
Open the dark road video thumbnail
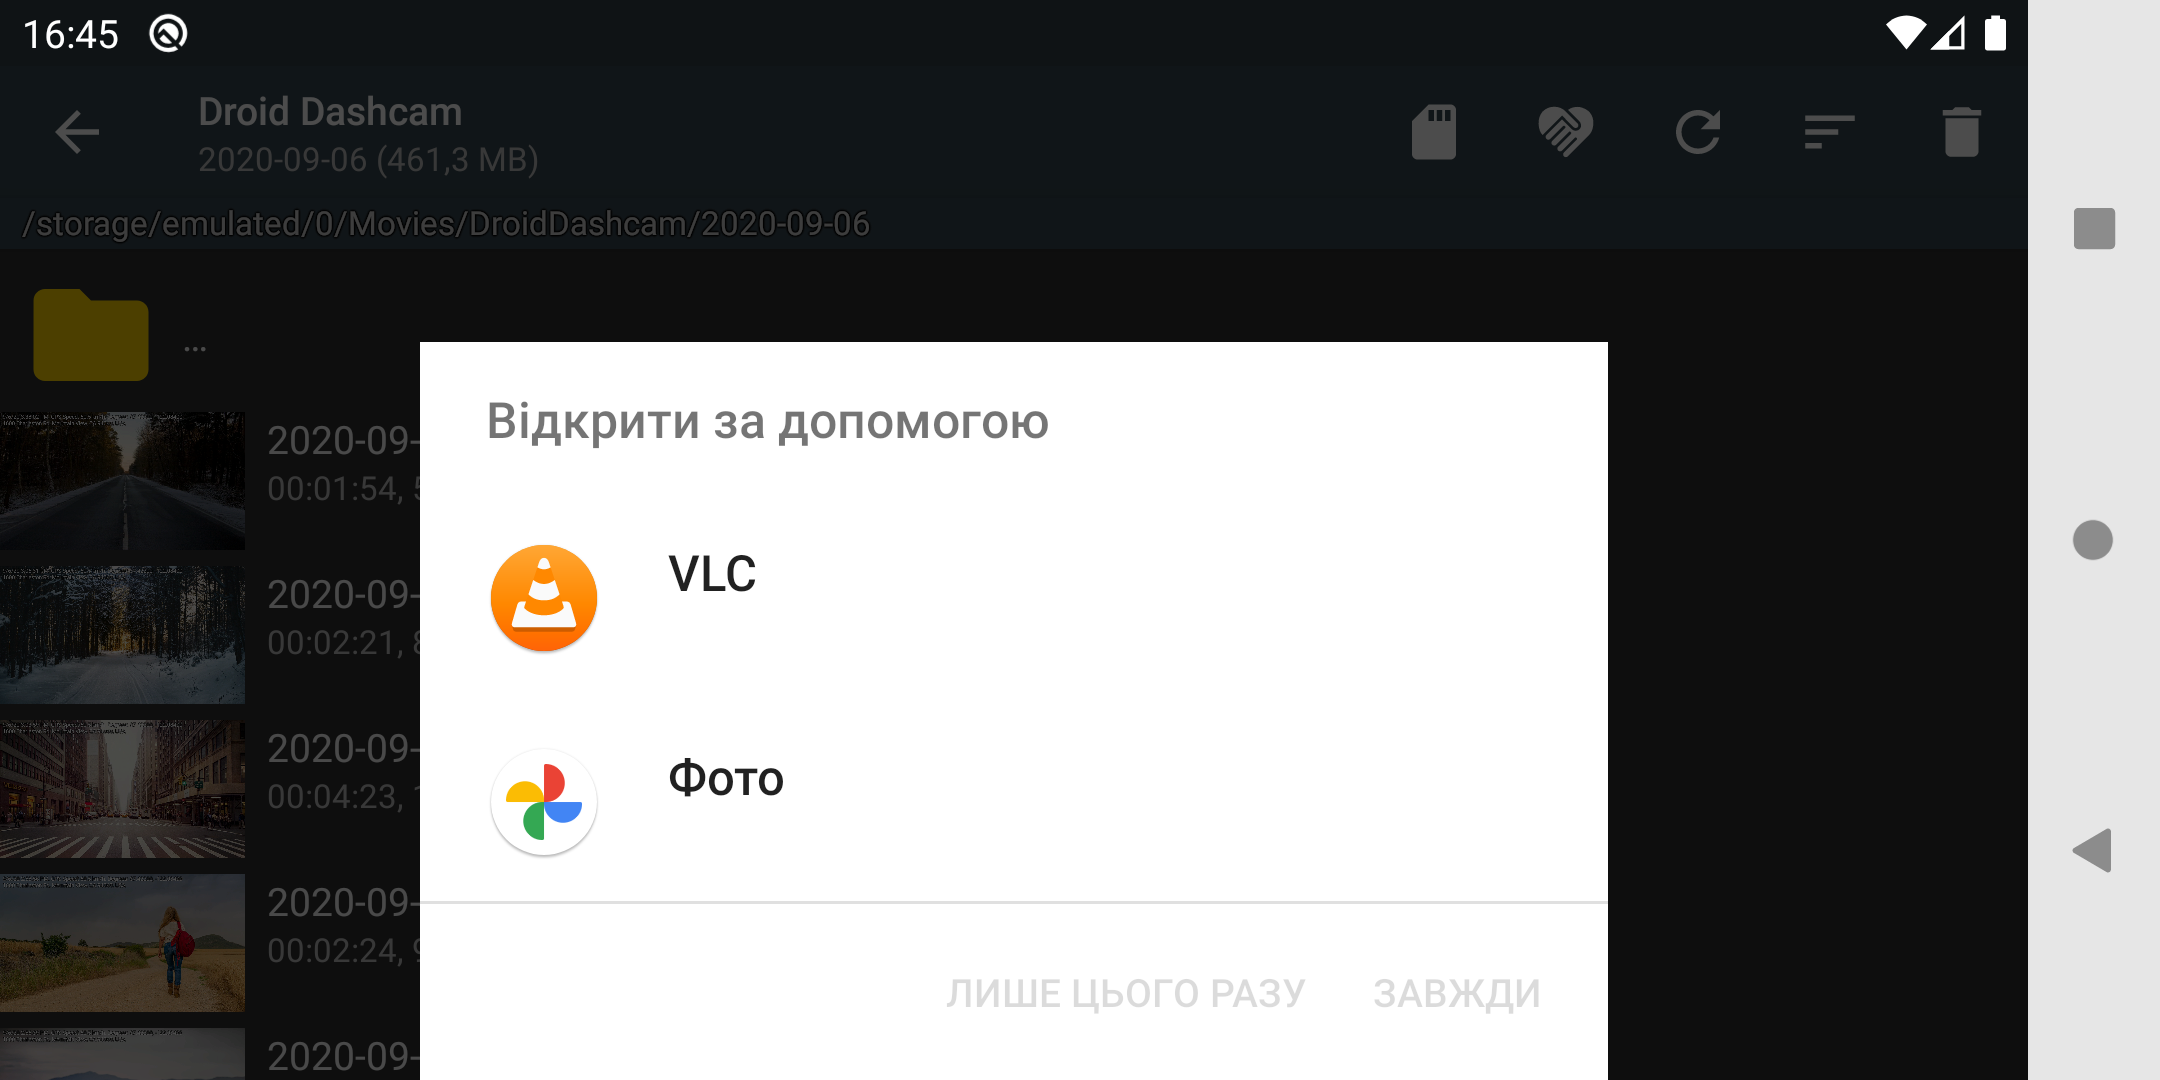coord(122,481)
